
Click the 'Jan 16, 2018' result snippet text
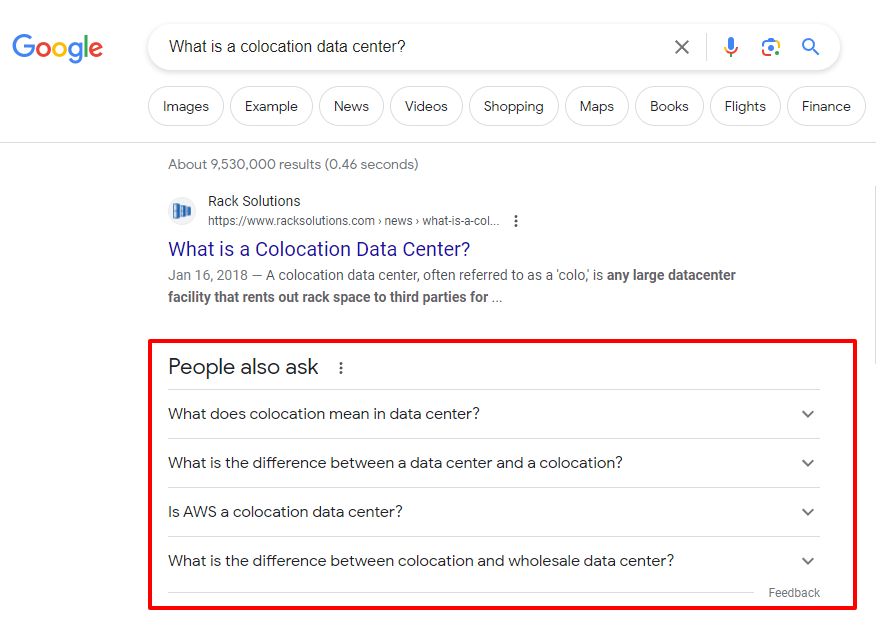pyautogui.click(x=451, y=286)
